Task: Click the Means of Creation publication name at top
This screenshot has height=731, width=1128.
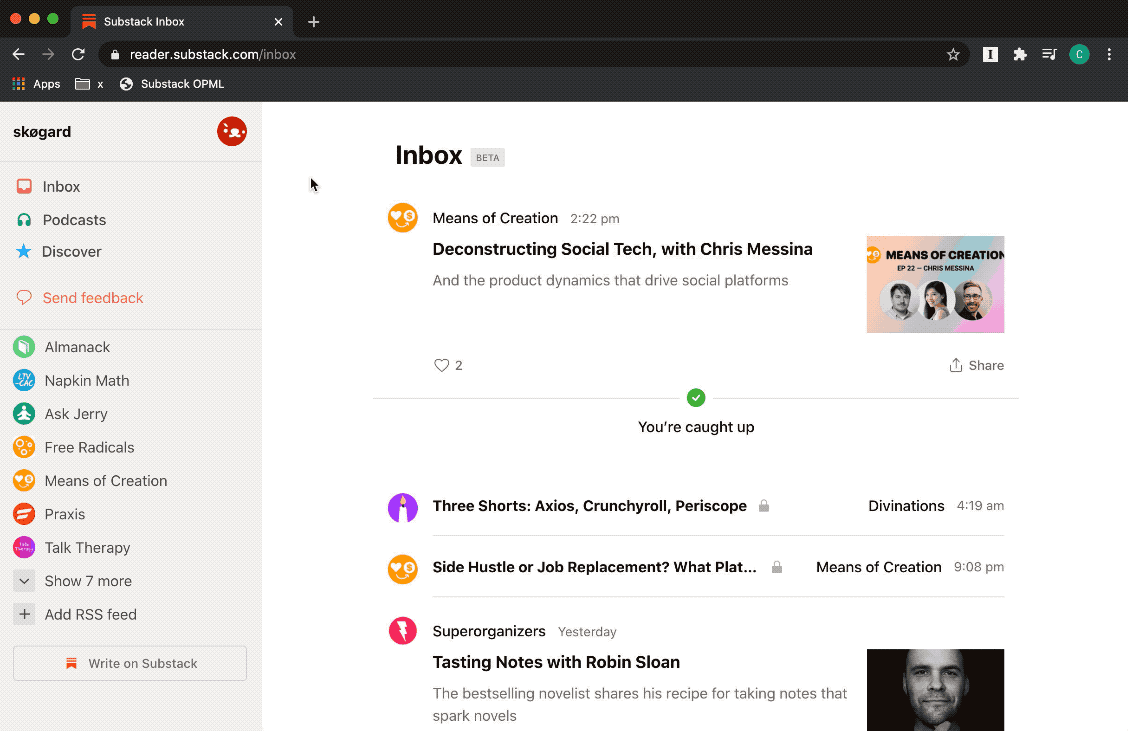Action: coord(495,218)
